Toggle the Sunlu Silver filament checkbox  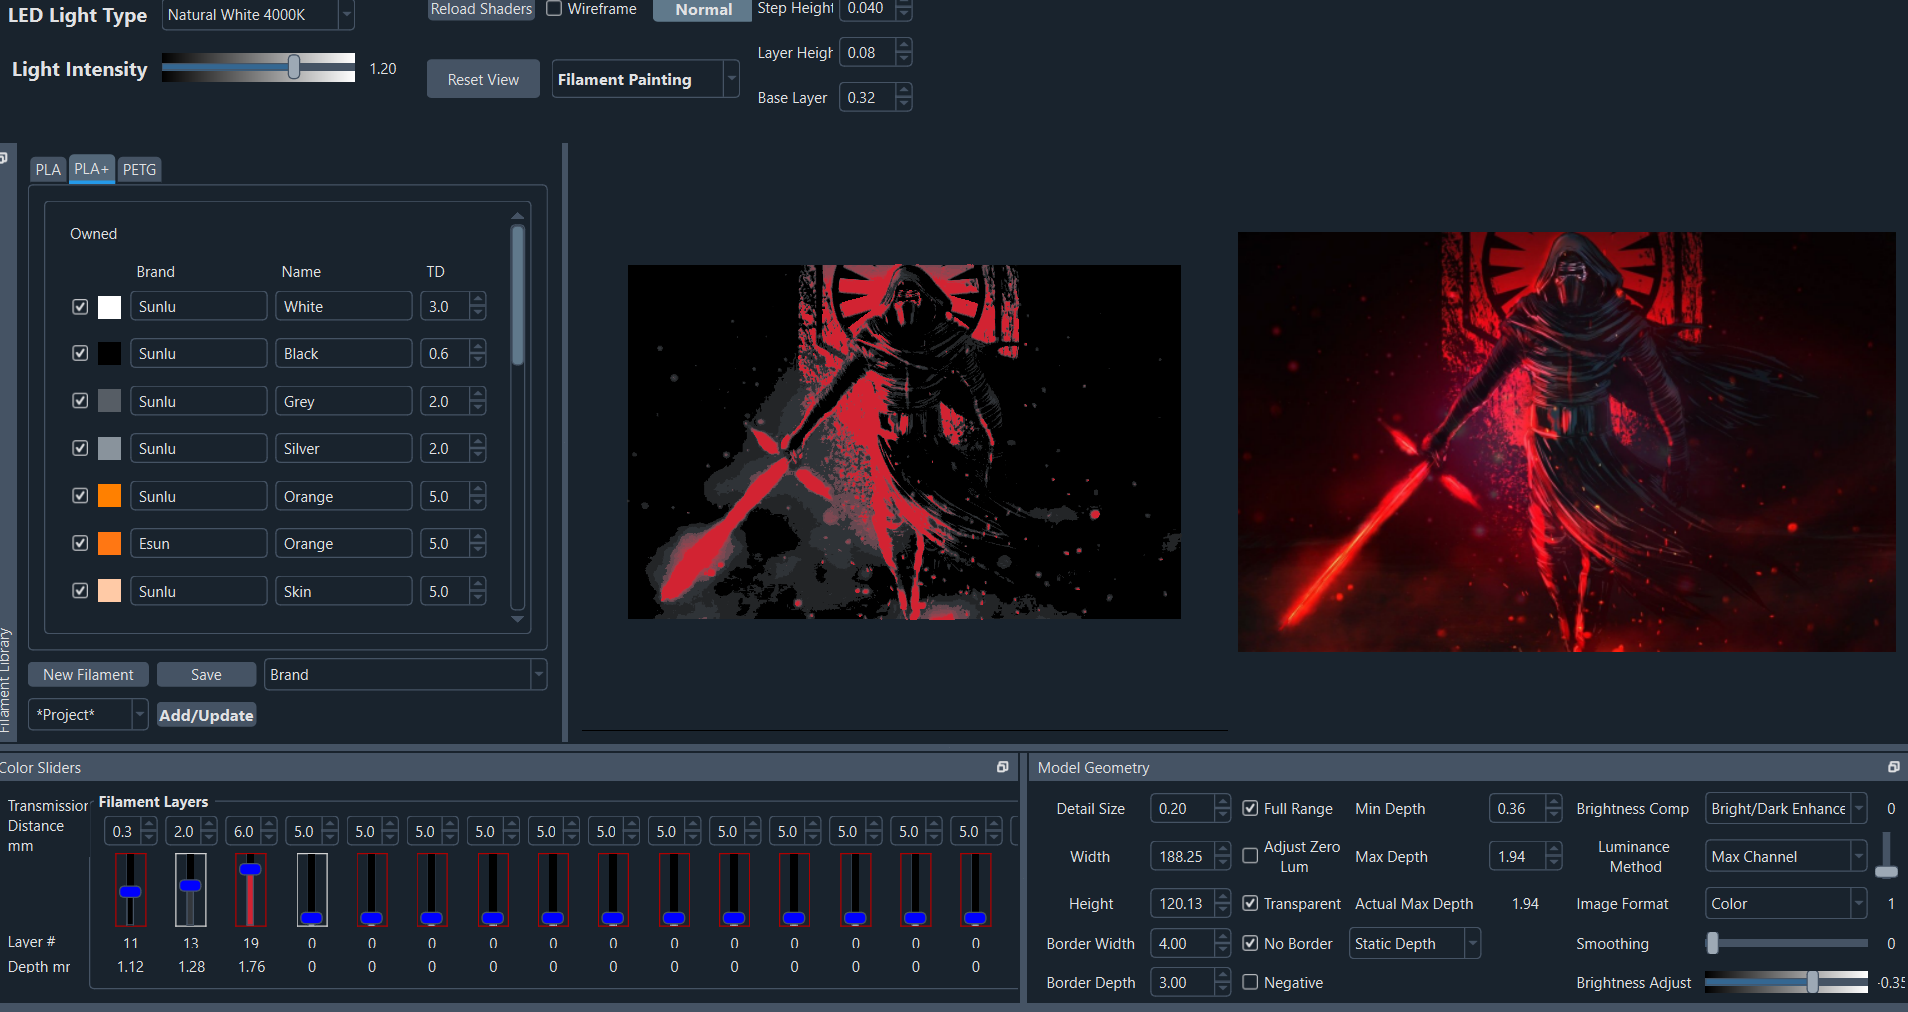point(80,448)
